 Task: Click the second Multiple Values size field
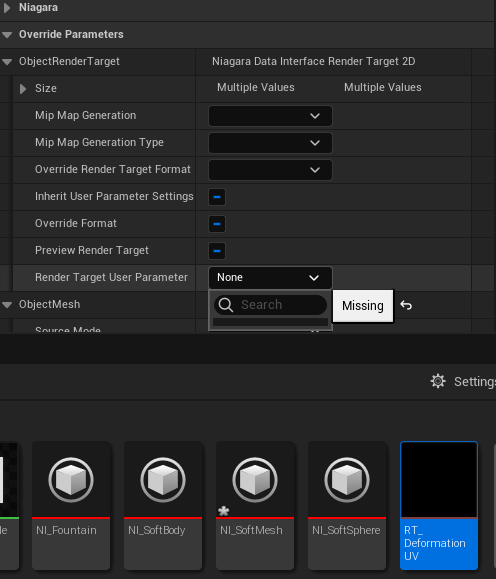[383, 88]
